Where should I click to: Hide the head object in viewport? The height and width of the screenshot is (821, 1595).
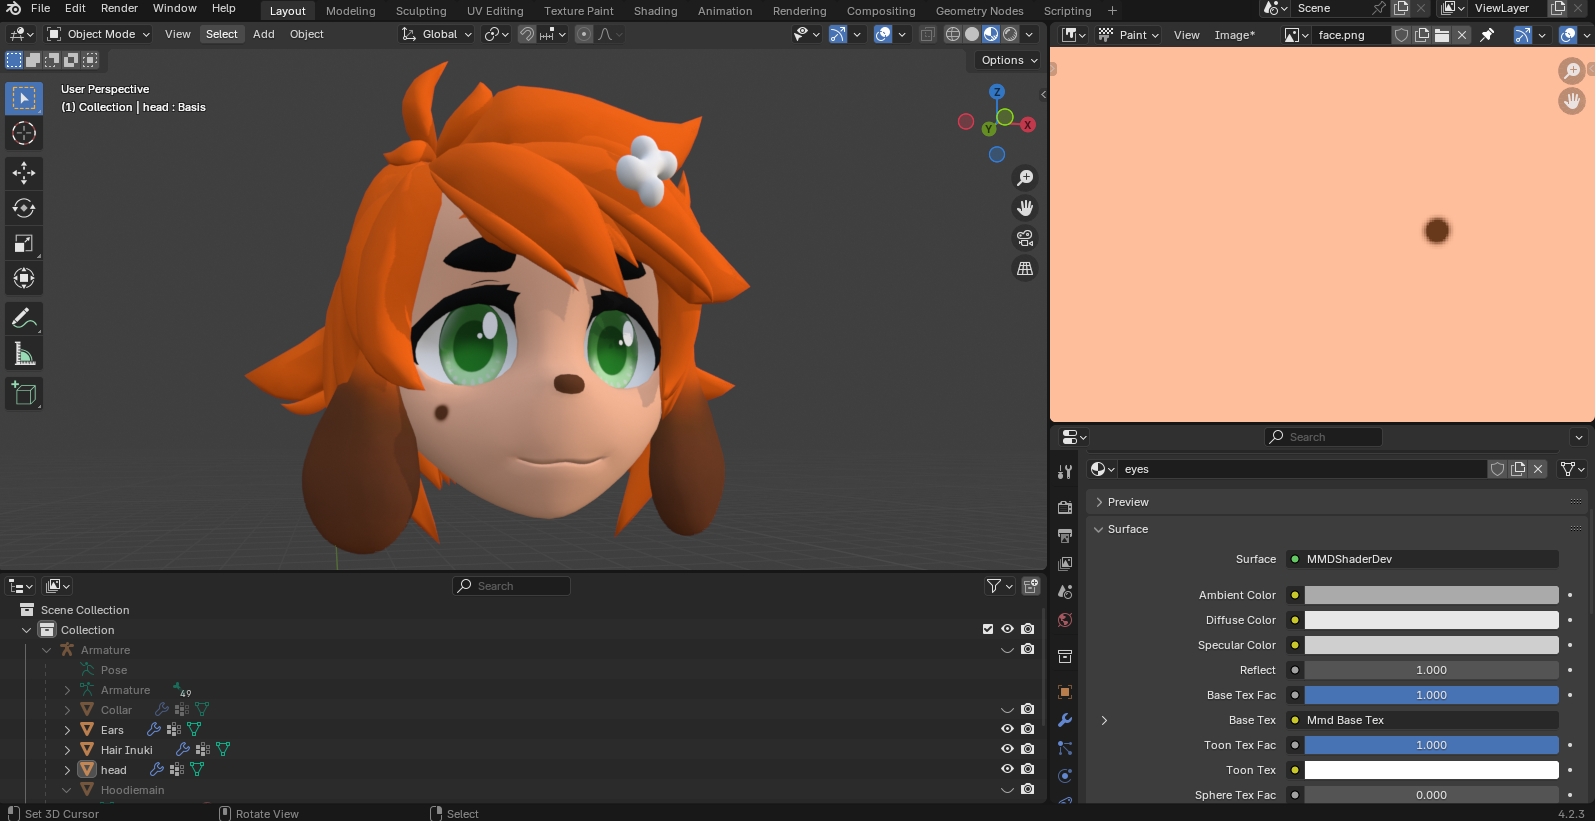1007,769
